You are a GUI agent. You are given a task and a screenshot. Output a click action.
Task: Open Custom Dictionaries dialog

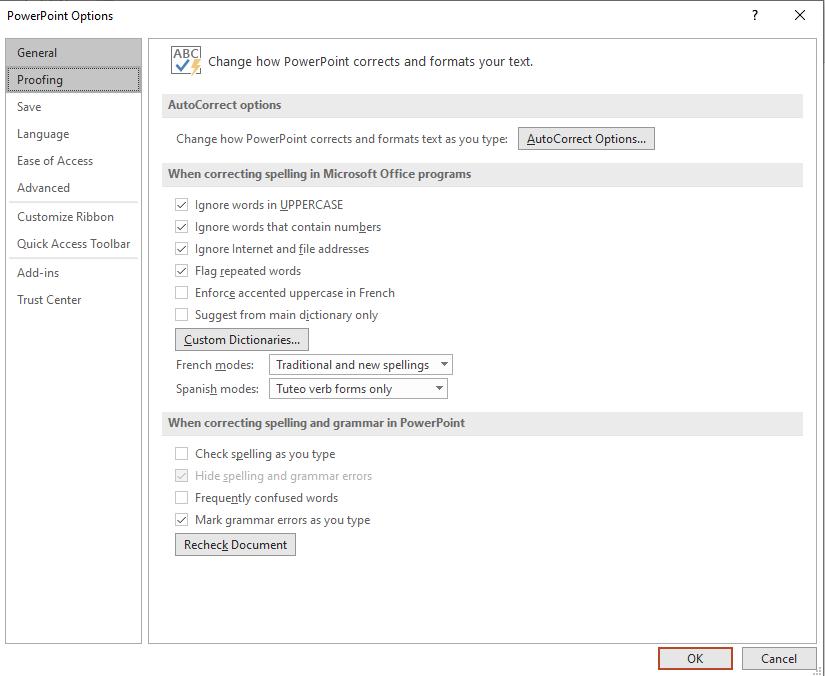click(242, 340)
